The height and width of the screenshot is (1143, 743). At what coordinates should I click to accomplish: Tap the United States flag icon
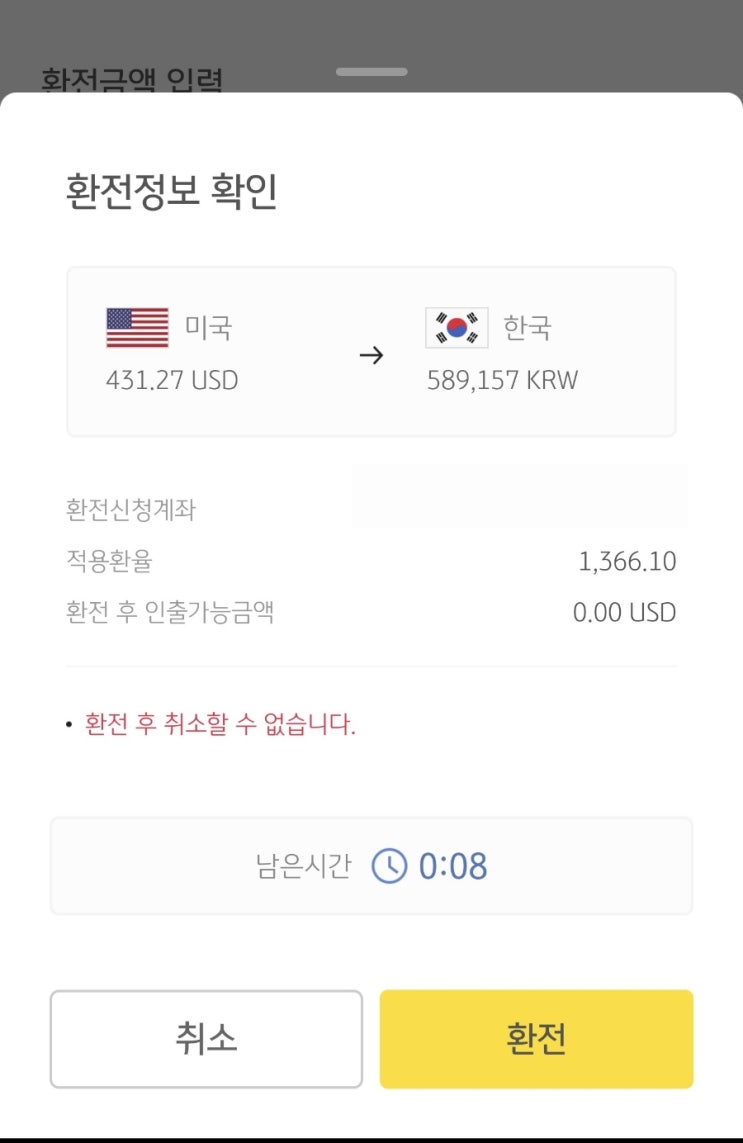click(x=137, y=328)
